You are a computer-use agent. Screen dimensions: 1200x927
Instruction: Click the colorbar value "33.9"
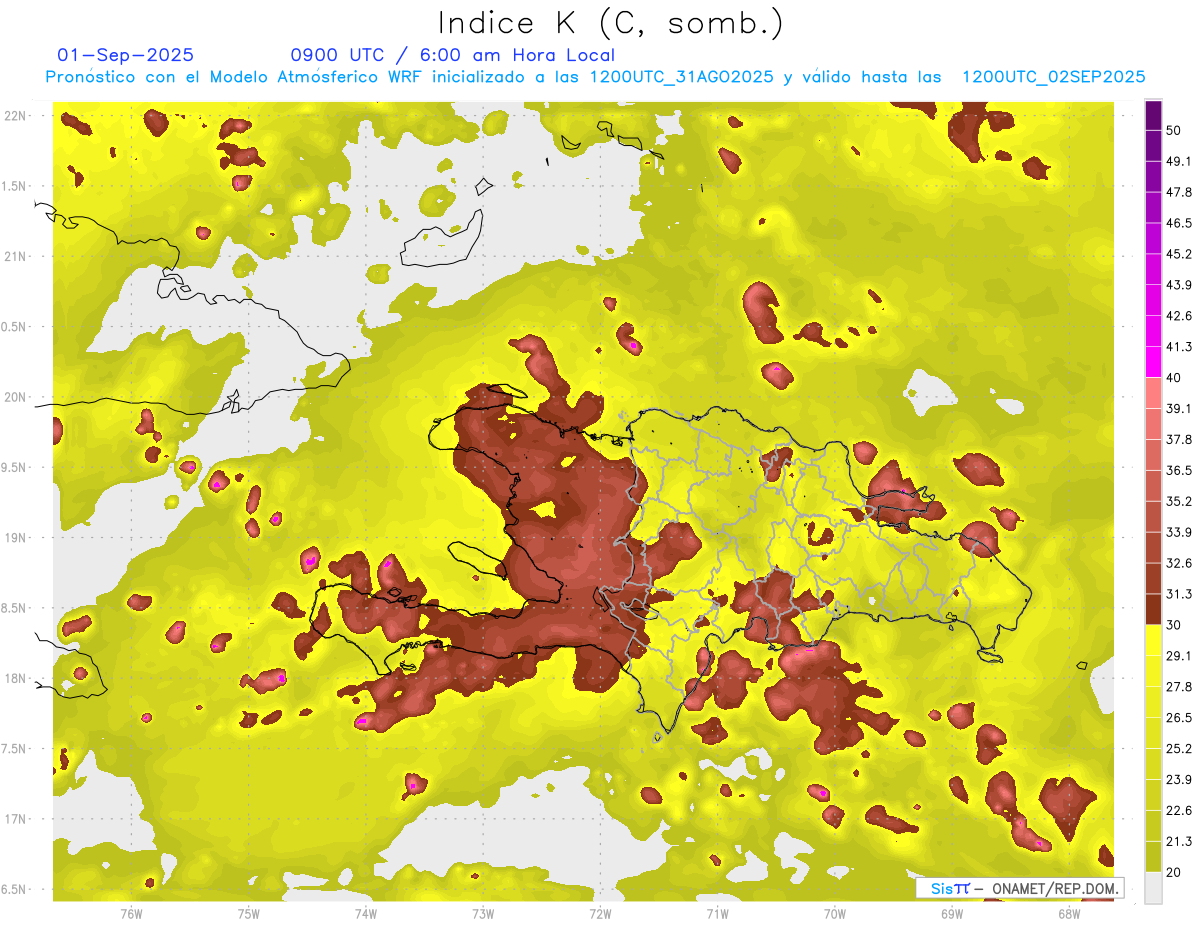pos(1179,532)
